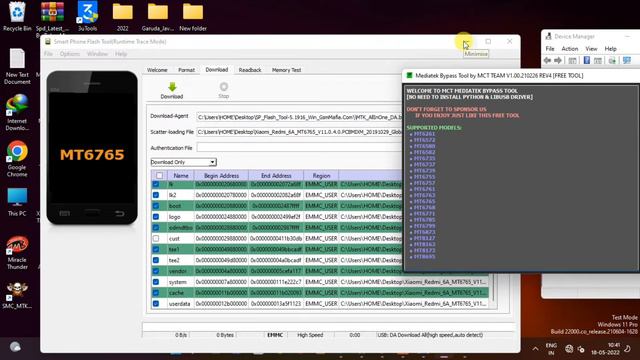The height and width of the screenshot is (360, 640).
Task: Open Options menu in SP Flash Tool
Action: coord(70,54)
